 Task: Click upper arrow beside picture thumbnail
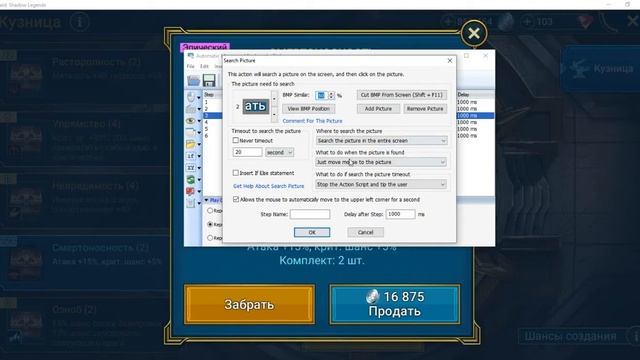(274, 98)
